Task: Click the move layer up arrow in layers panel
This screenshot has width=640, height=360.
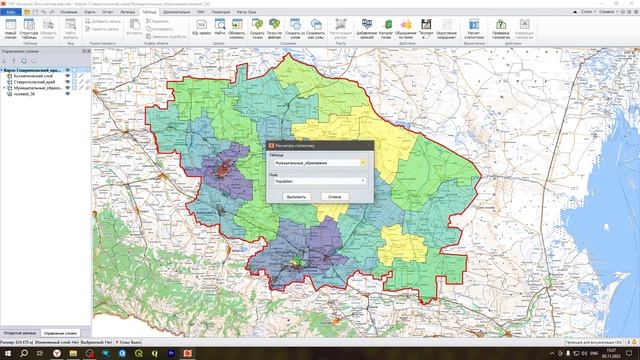Action: [x=13, y=61]
